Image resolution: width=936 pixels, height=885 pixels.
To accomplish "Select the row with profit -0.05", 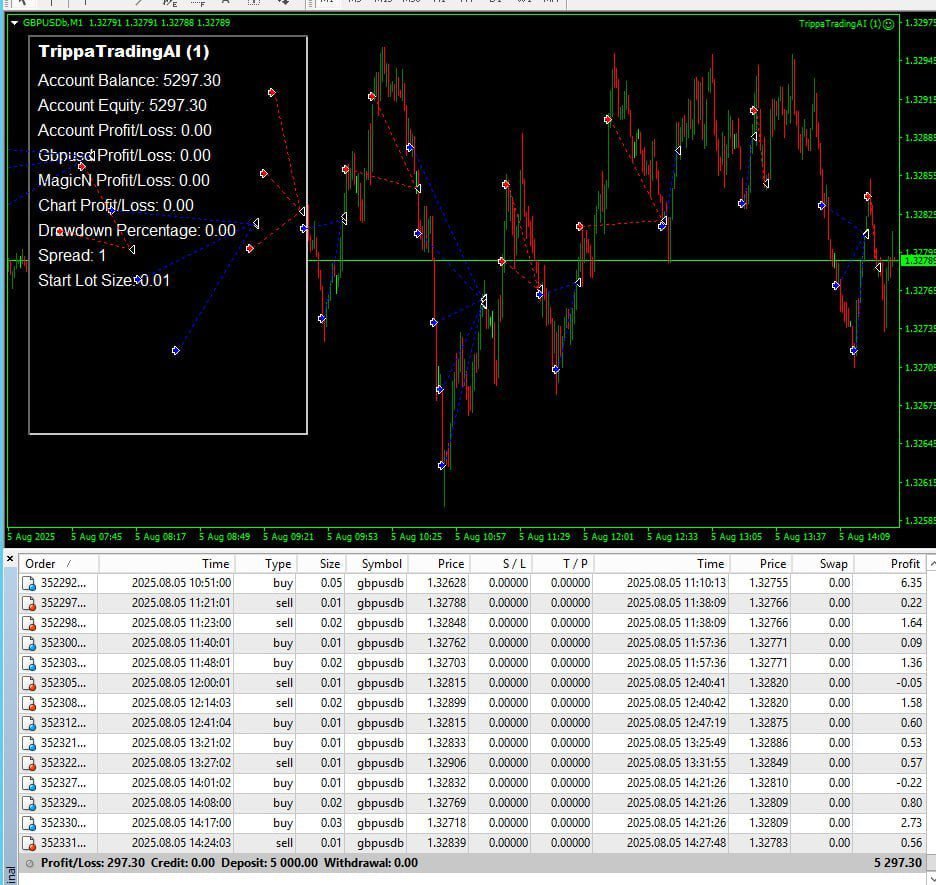I will pyautogui.click(x=472, y=683).
